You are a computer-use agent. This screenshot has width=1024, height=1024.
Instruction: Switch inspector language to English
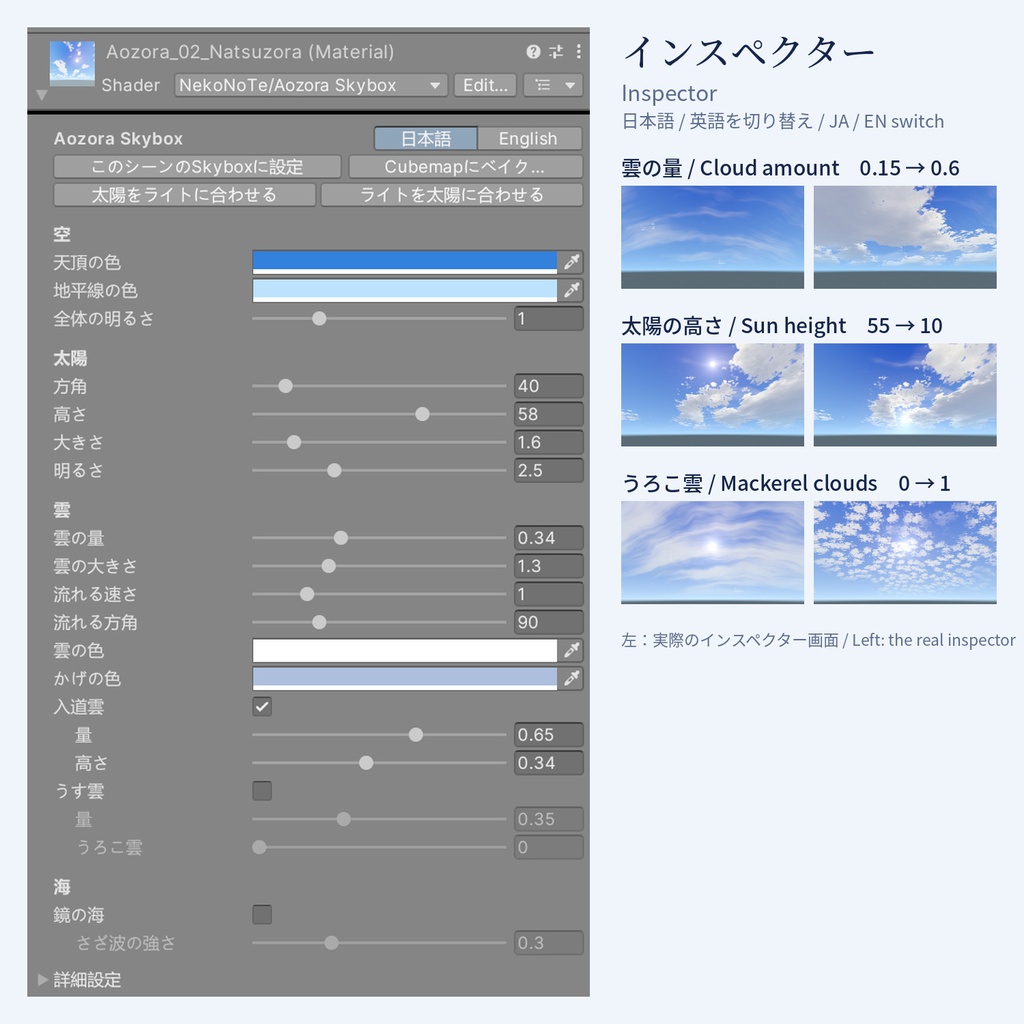pos(529,138)
